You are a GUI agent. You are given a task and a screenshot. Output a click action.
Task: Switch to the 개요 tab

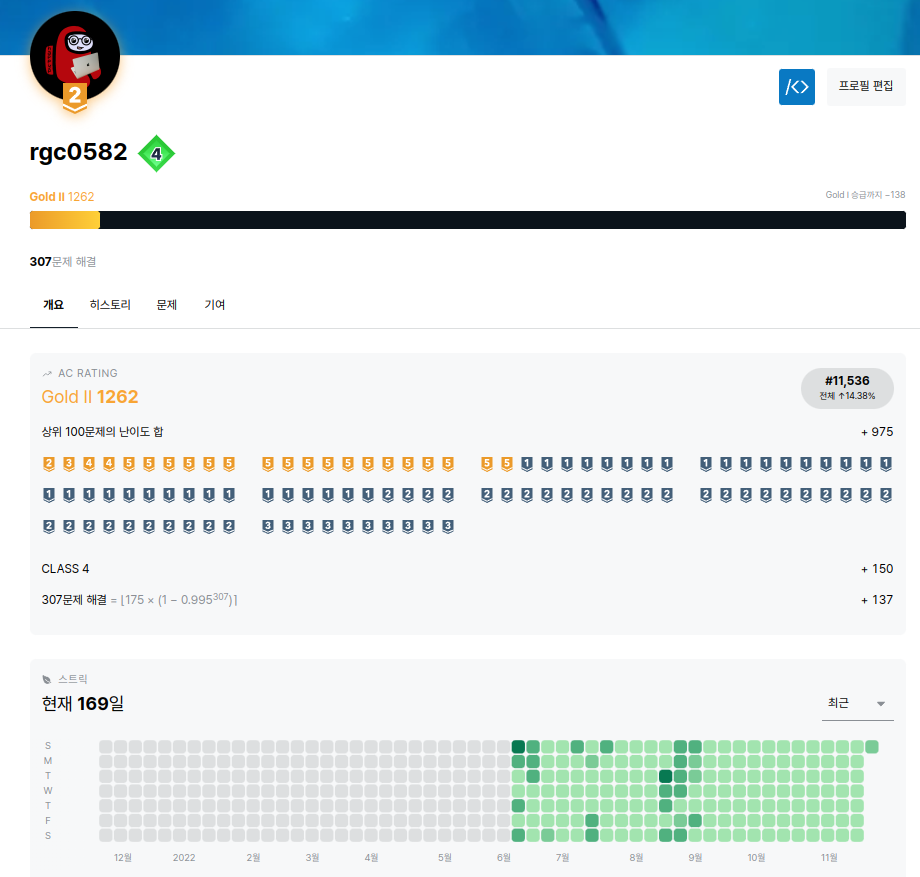tap(53, 305)
